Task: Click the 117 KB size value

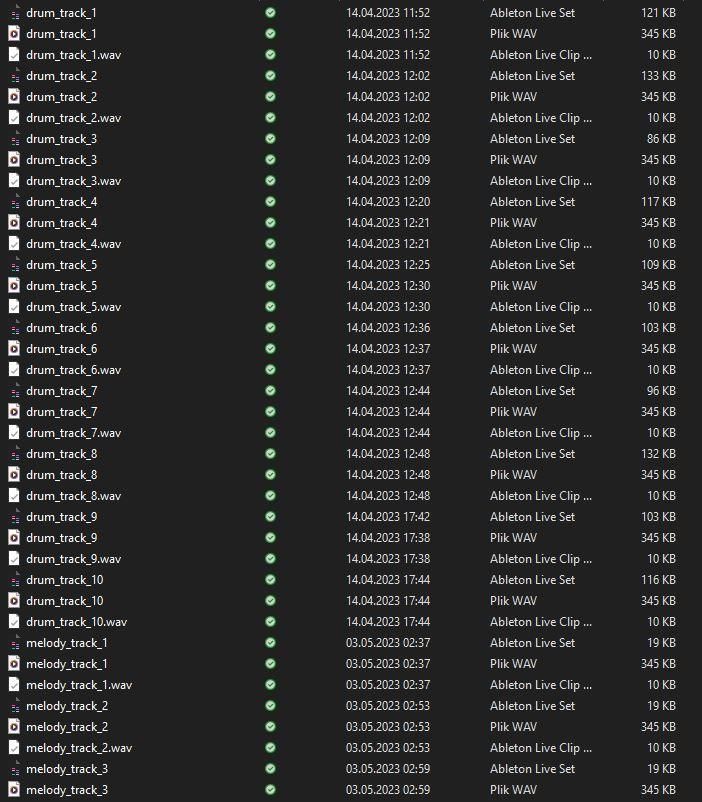Action: coord(658,202)
